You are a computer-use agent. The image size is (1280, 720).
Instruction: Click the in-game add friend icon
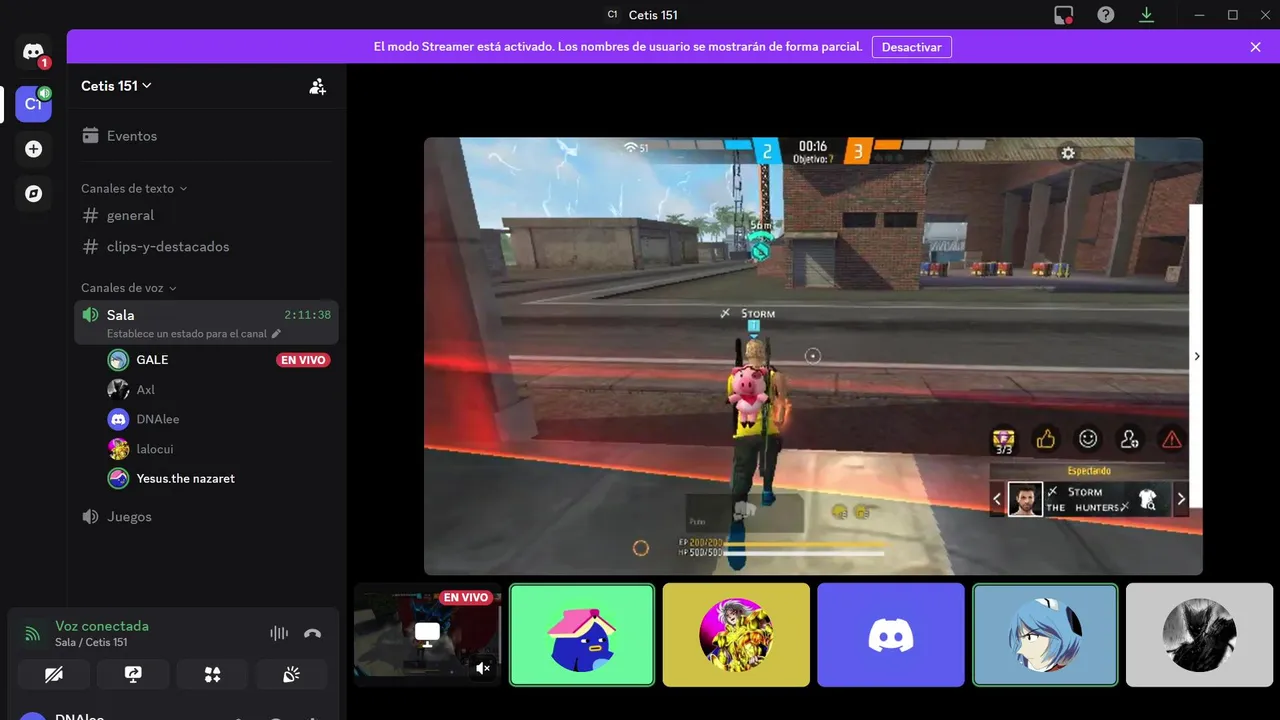1130,439
